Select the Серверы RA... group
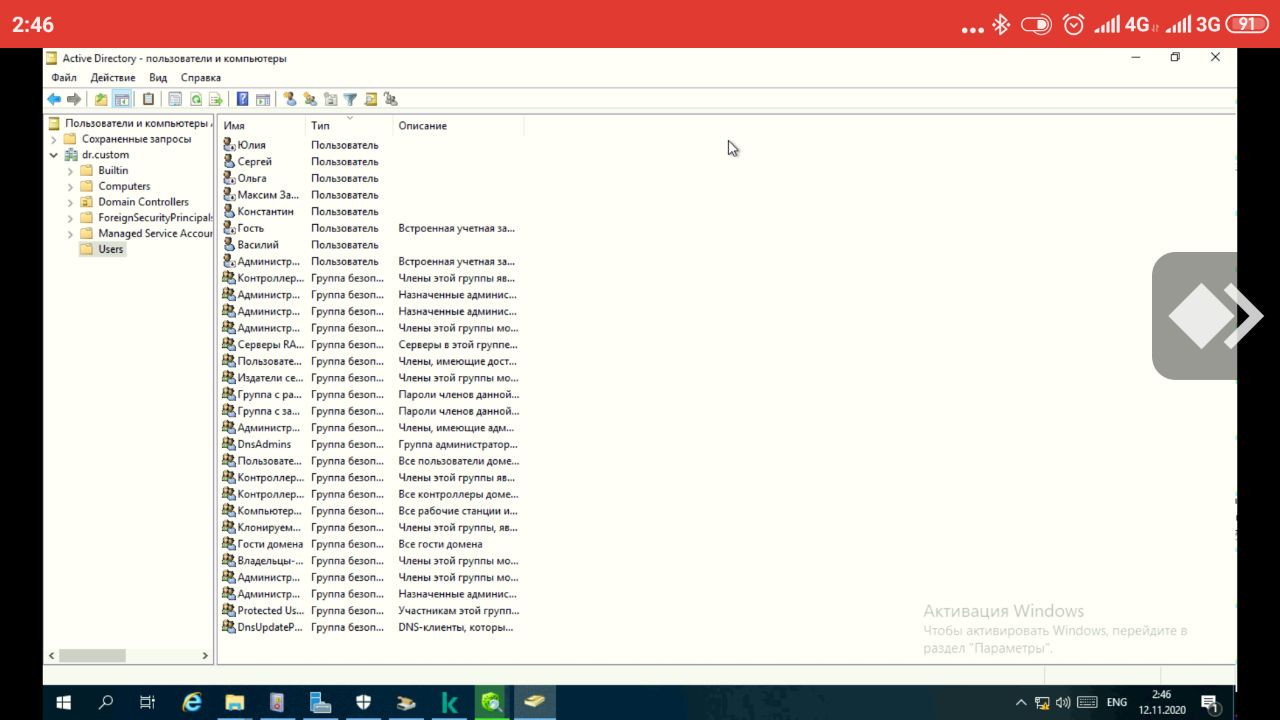The height and width of the screenshot is (720, 1280). tap(269, 344)
